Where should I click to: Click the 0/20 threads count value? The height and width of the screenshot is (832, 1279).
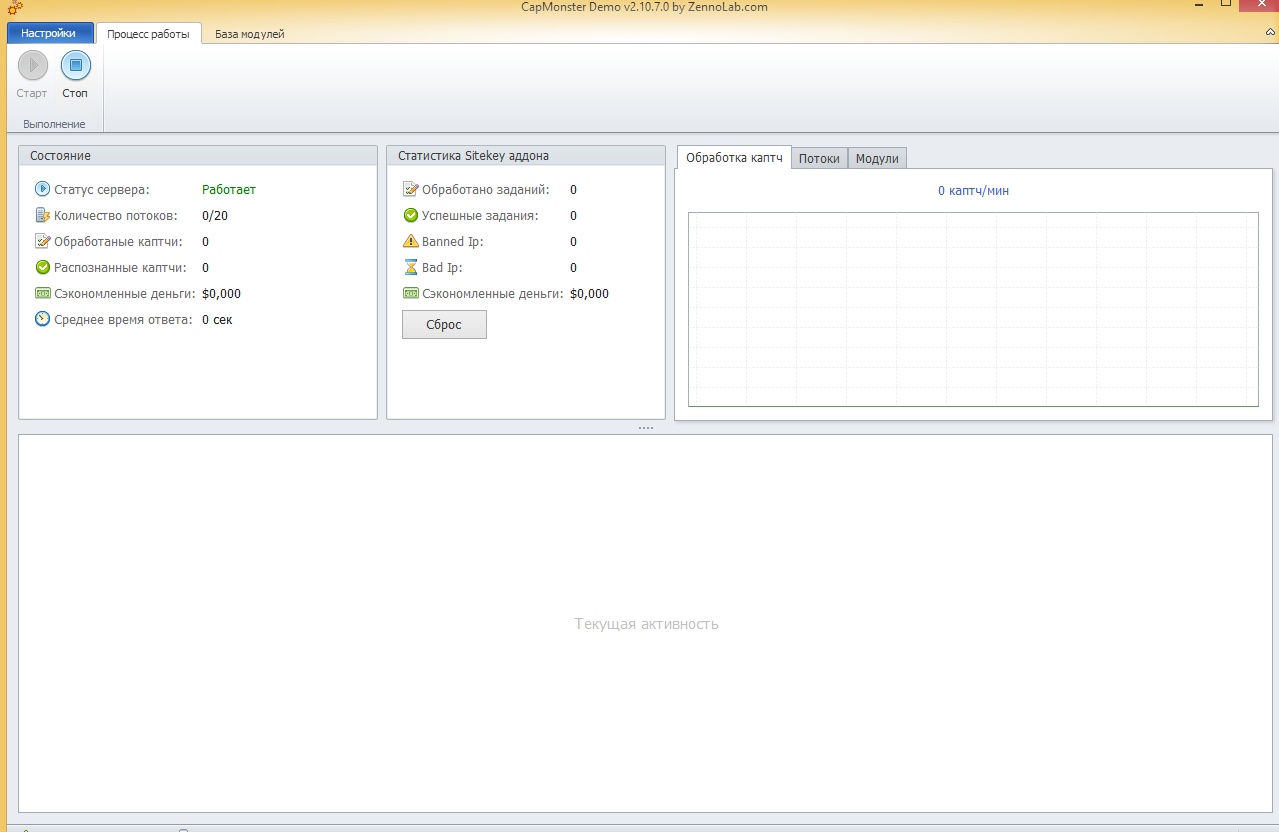(215, 215)
